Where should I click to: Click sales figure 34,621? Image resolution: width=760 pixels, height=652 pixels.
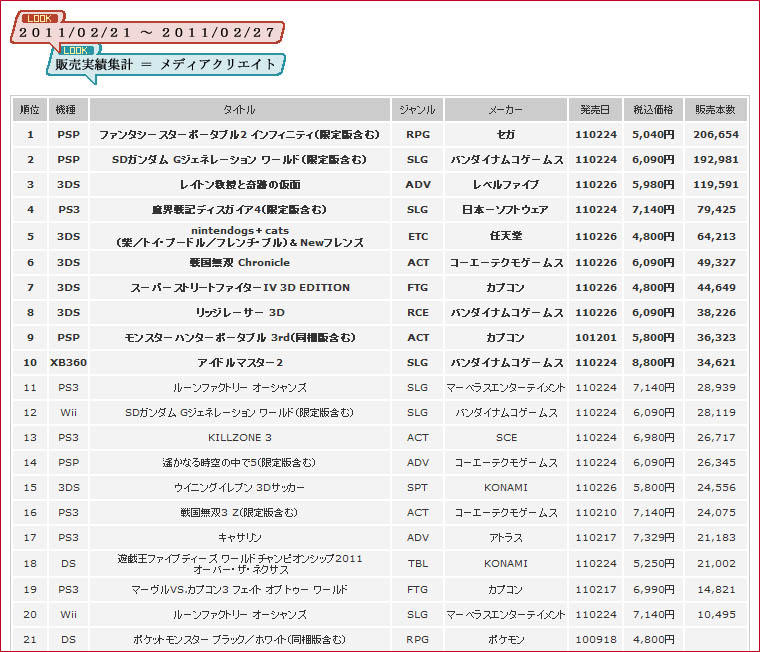716,363
